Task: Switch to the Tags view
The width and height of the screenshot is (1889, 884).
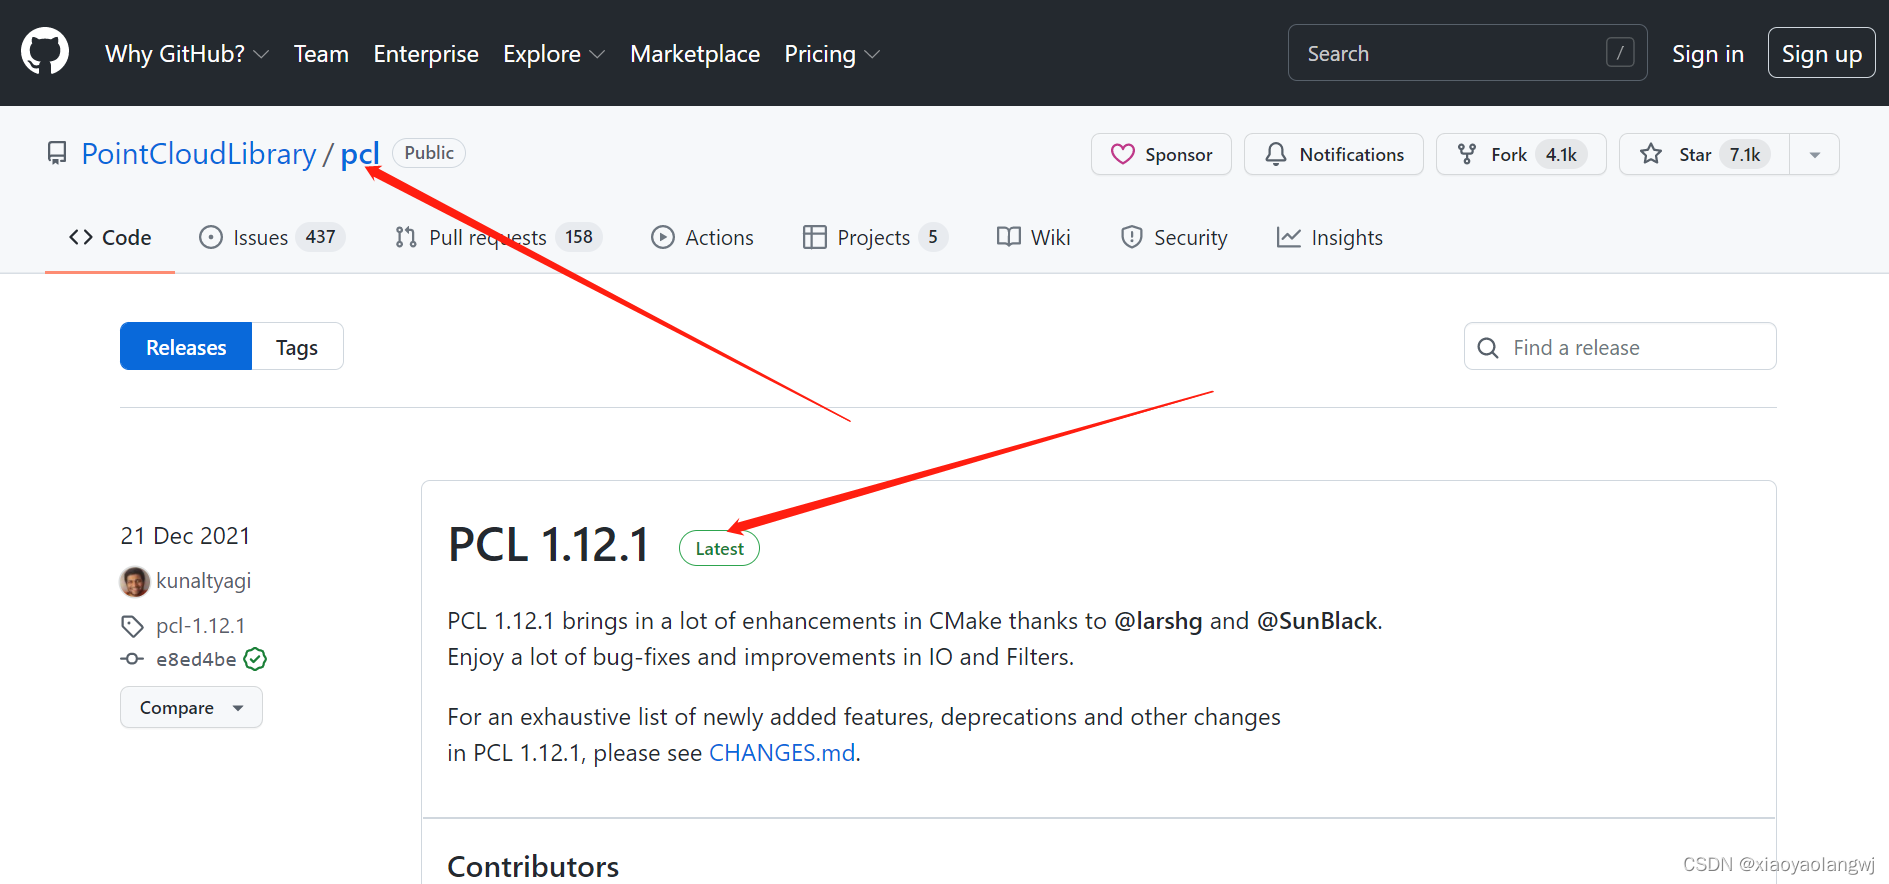Action: [x=297, y=347]
